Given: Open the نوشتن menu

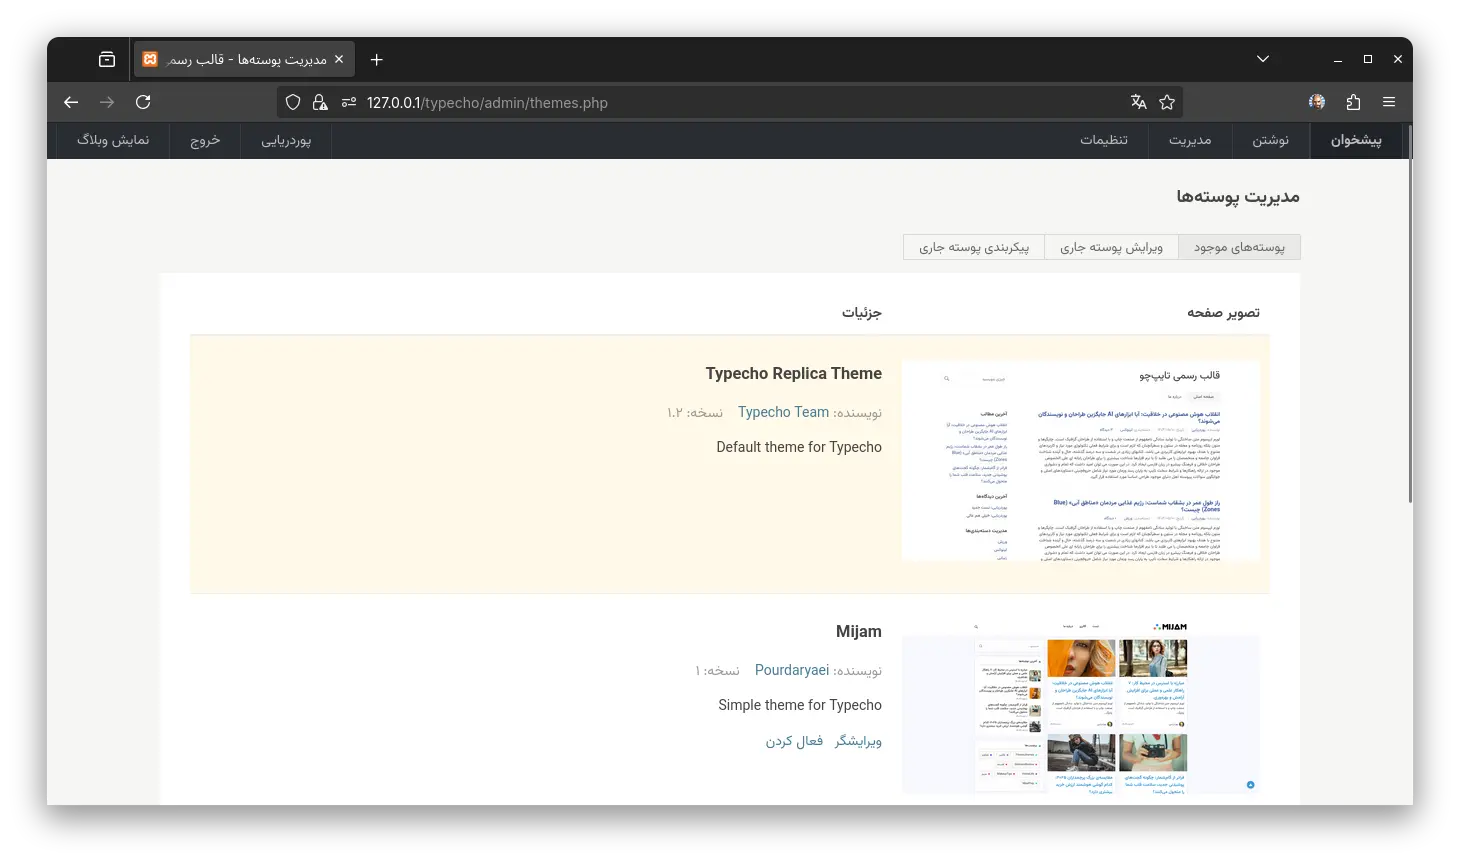Looking at the screenshot, I should [1270, 140].
